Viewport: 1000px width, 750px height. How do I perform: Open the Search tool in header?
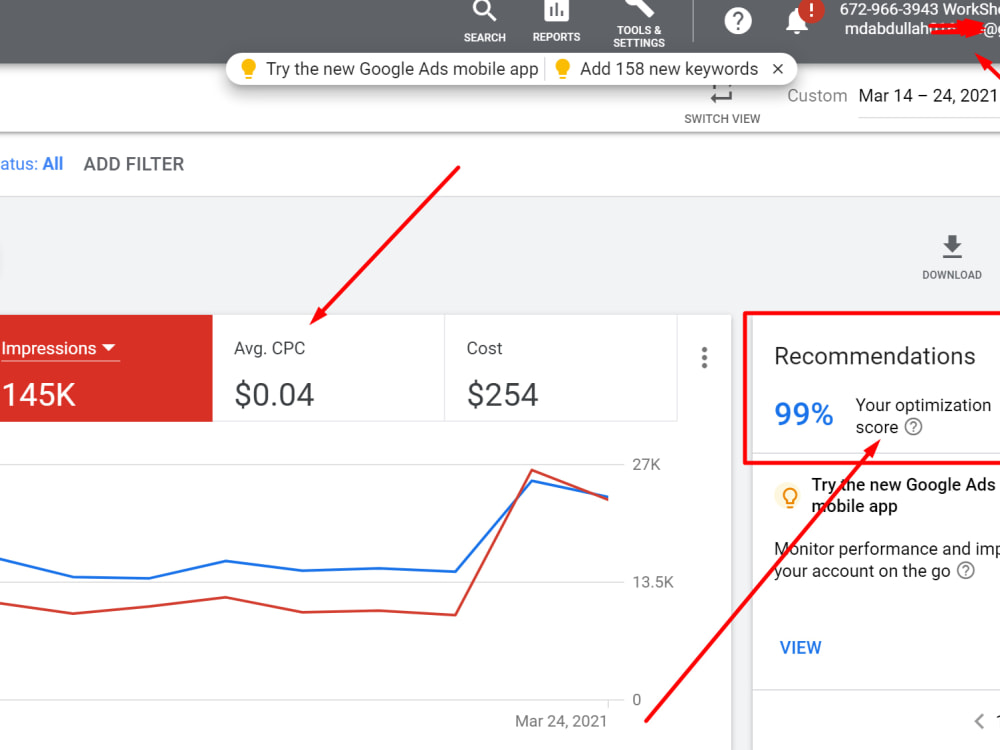(485, 22)
